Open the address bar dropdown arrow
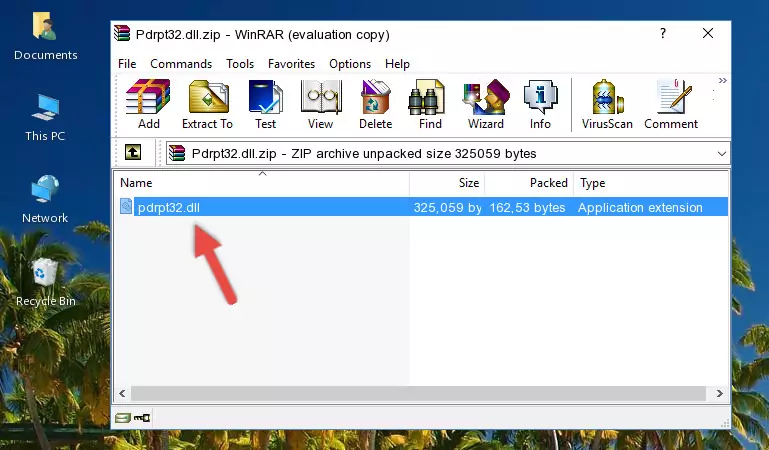This screenshot has height=450, width=769. pyautogui.click(x=721, y=153)
